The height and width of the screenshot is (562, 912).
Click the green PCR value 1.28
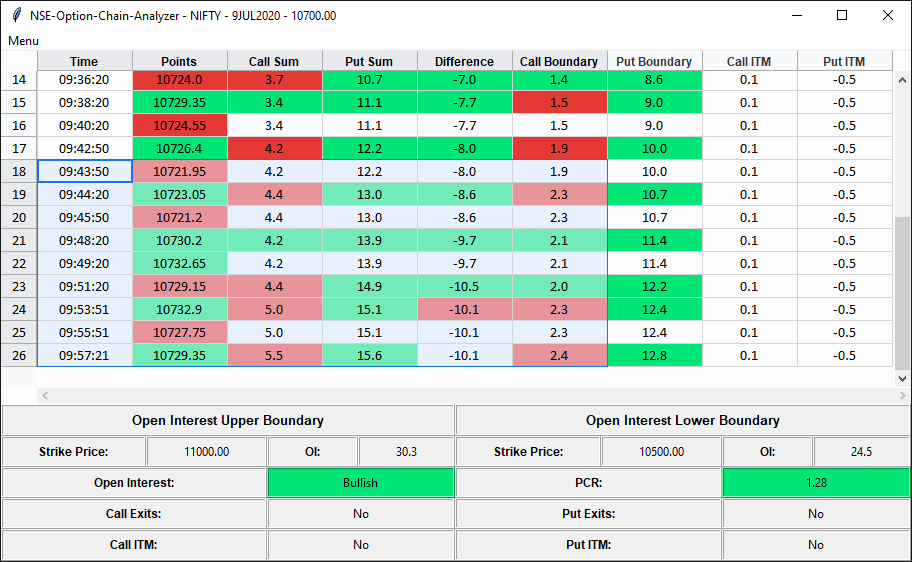pos(816,483)
